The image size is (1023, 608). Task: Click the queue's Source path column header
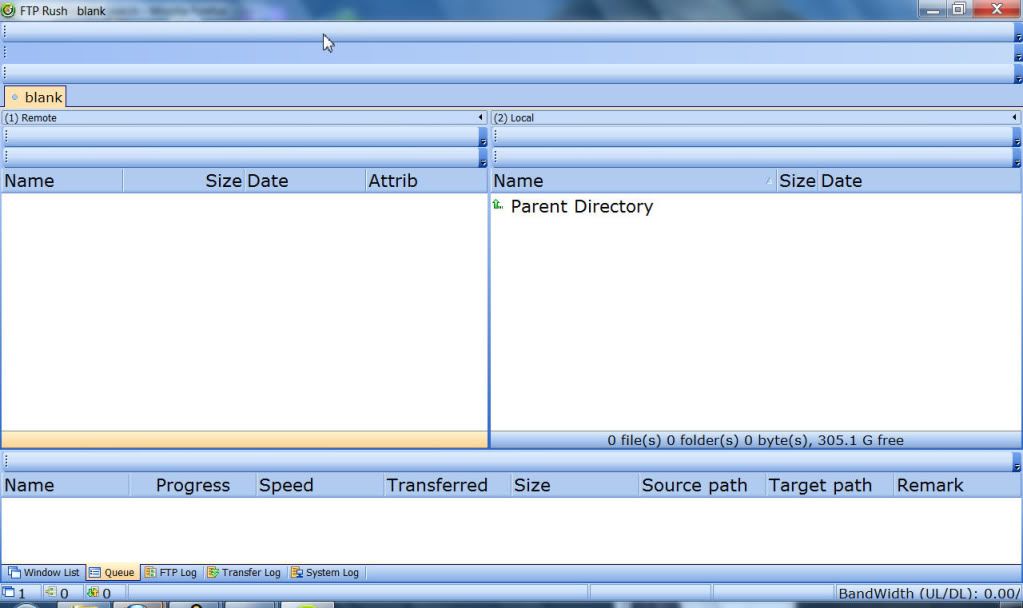[x=702, y=485]
